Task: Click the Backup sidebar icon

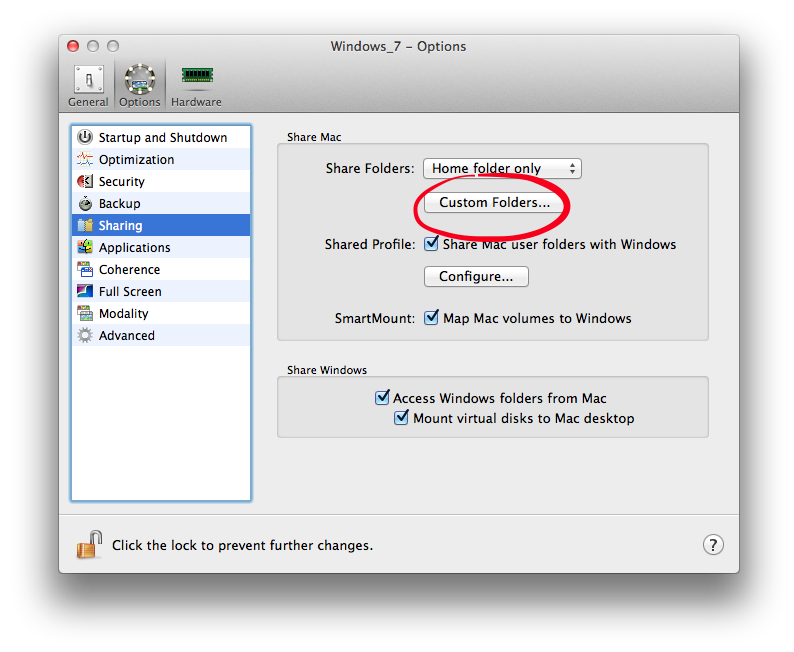Action: pyautogui.click(x=85, y=203)
